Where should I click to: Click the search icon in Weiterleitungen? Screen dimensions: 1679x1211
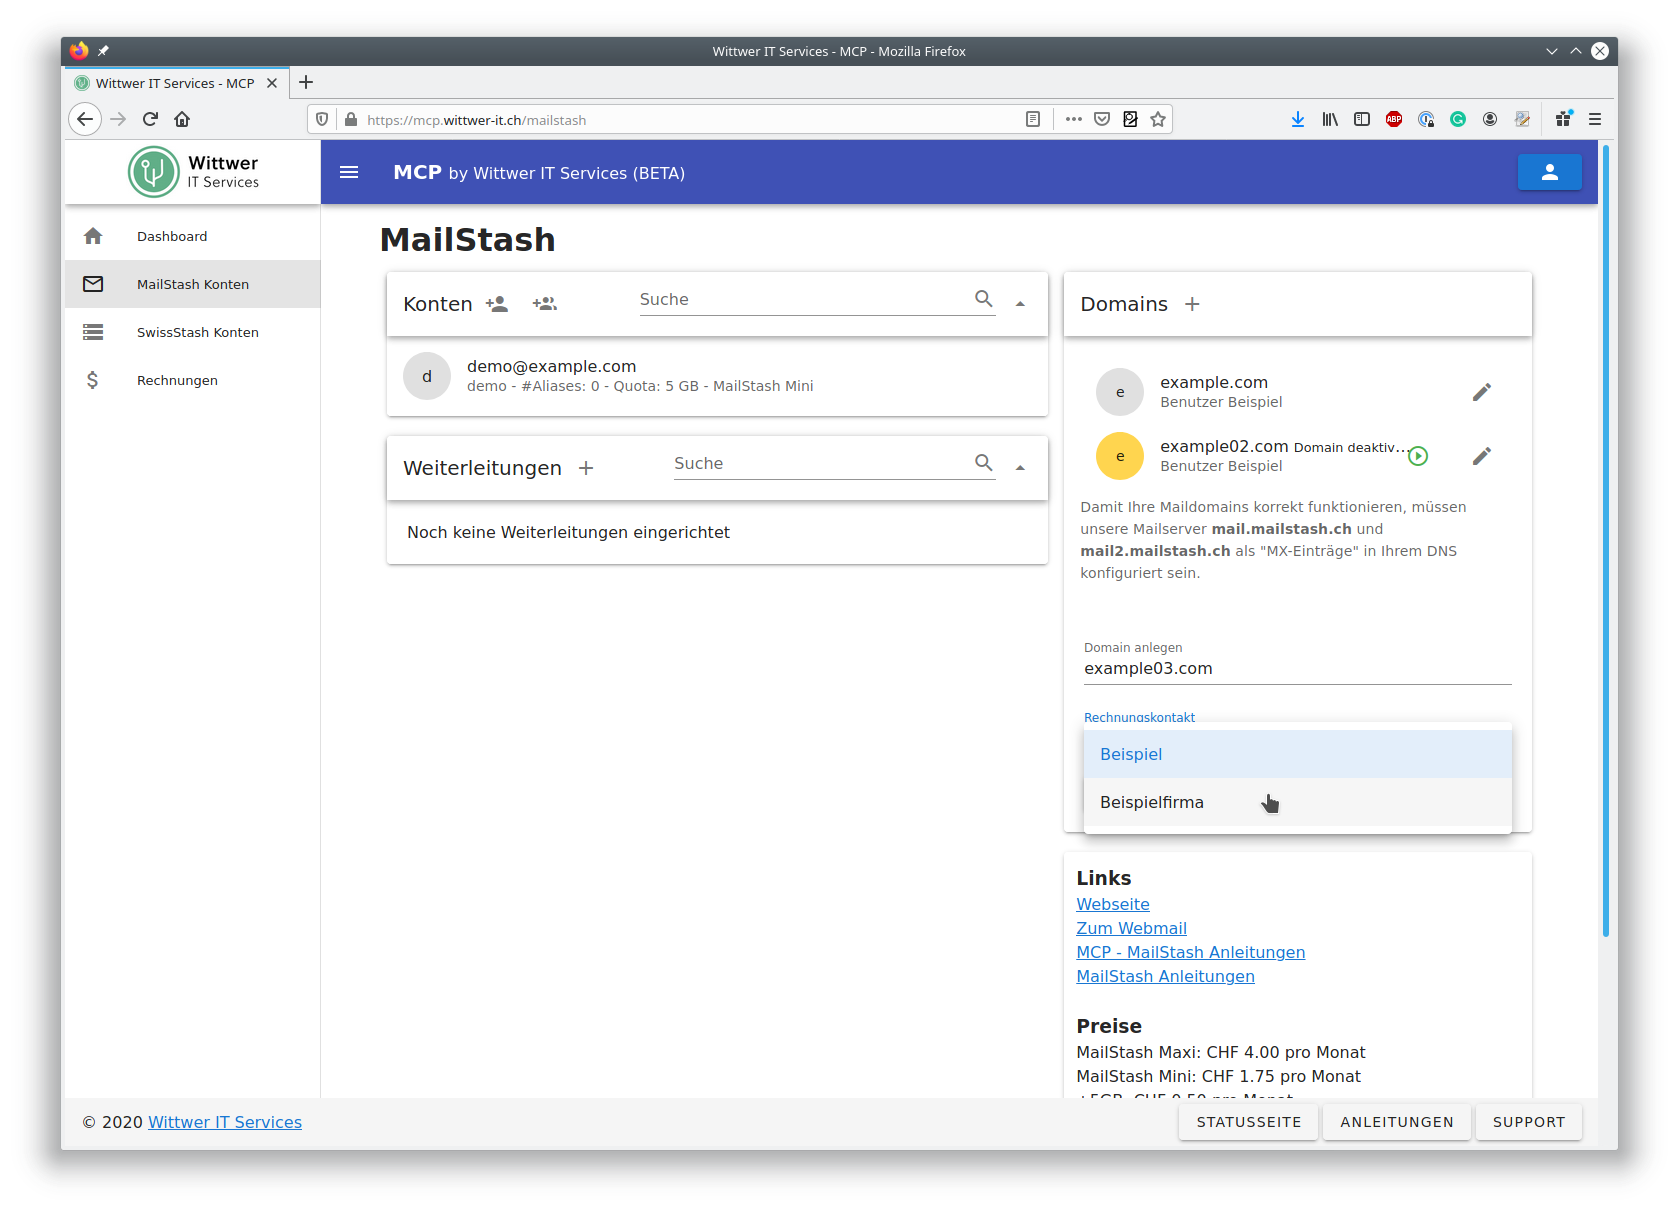click(984, 463)
